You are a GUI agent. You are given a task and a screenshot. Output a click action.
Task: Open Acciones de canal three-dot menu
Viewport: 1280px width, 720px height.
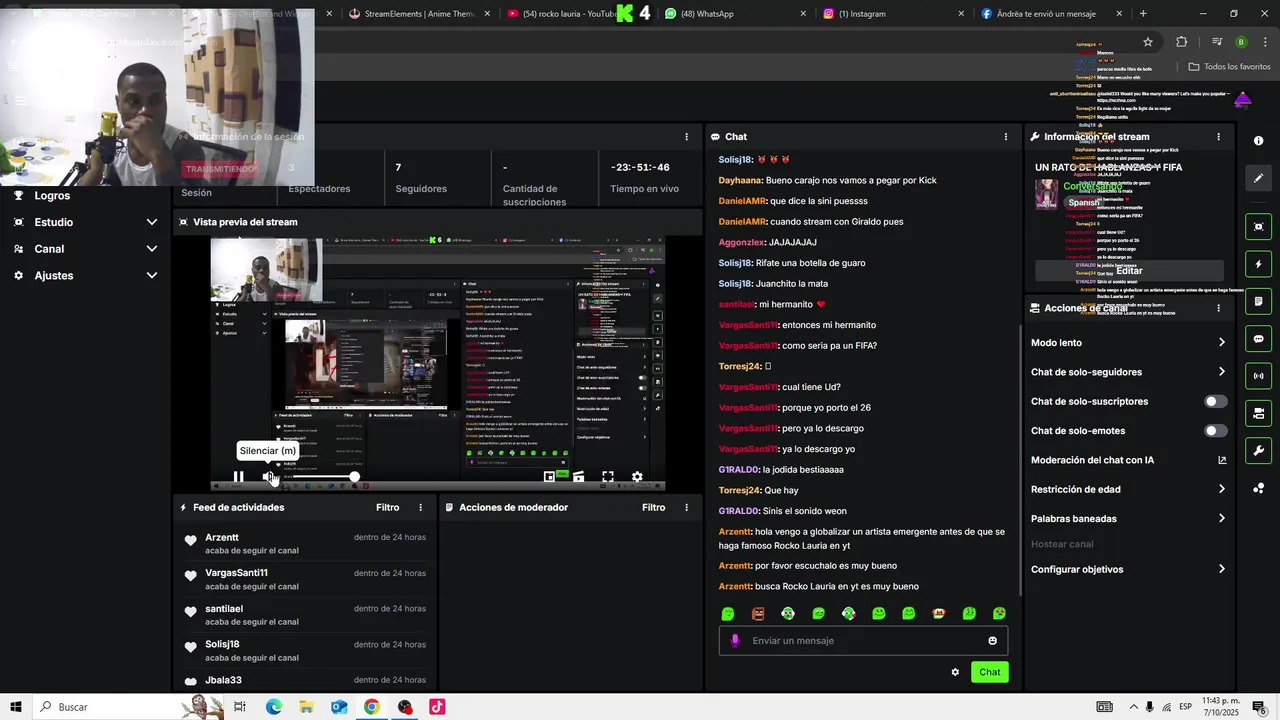1218,308
